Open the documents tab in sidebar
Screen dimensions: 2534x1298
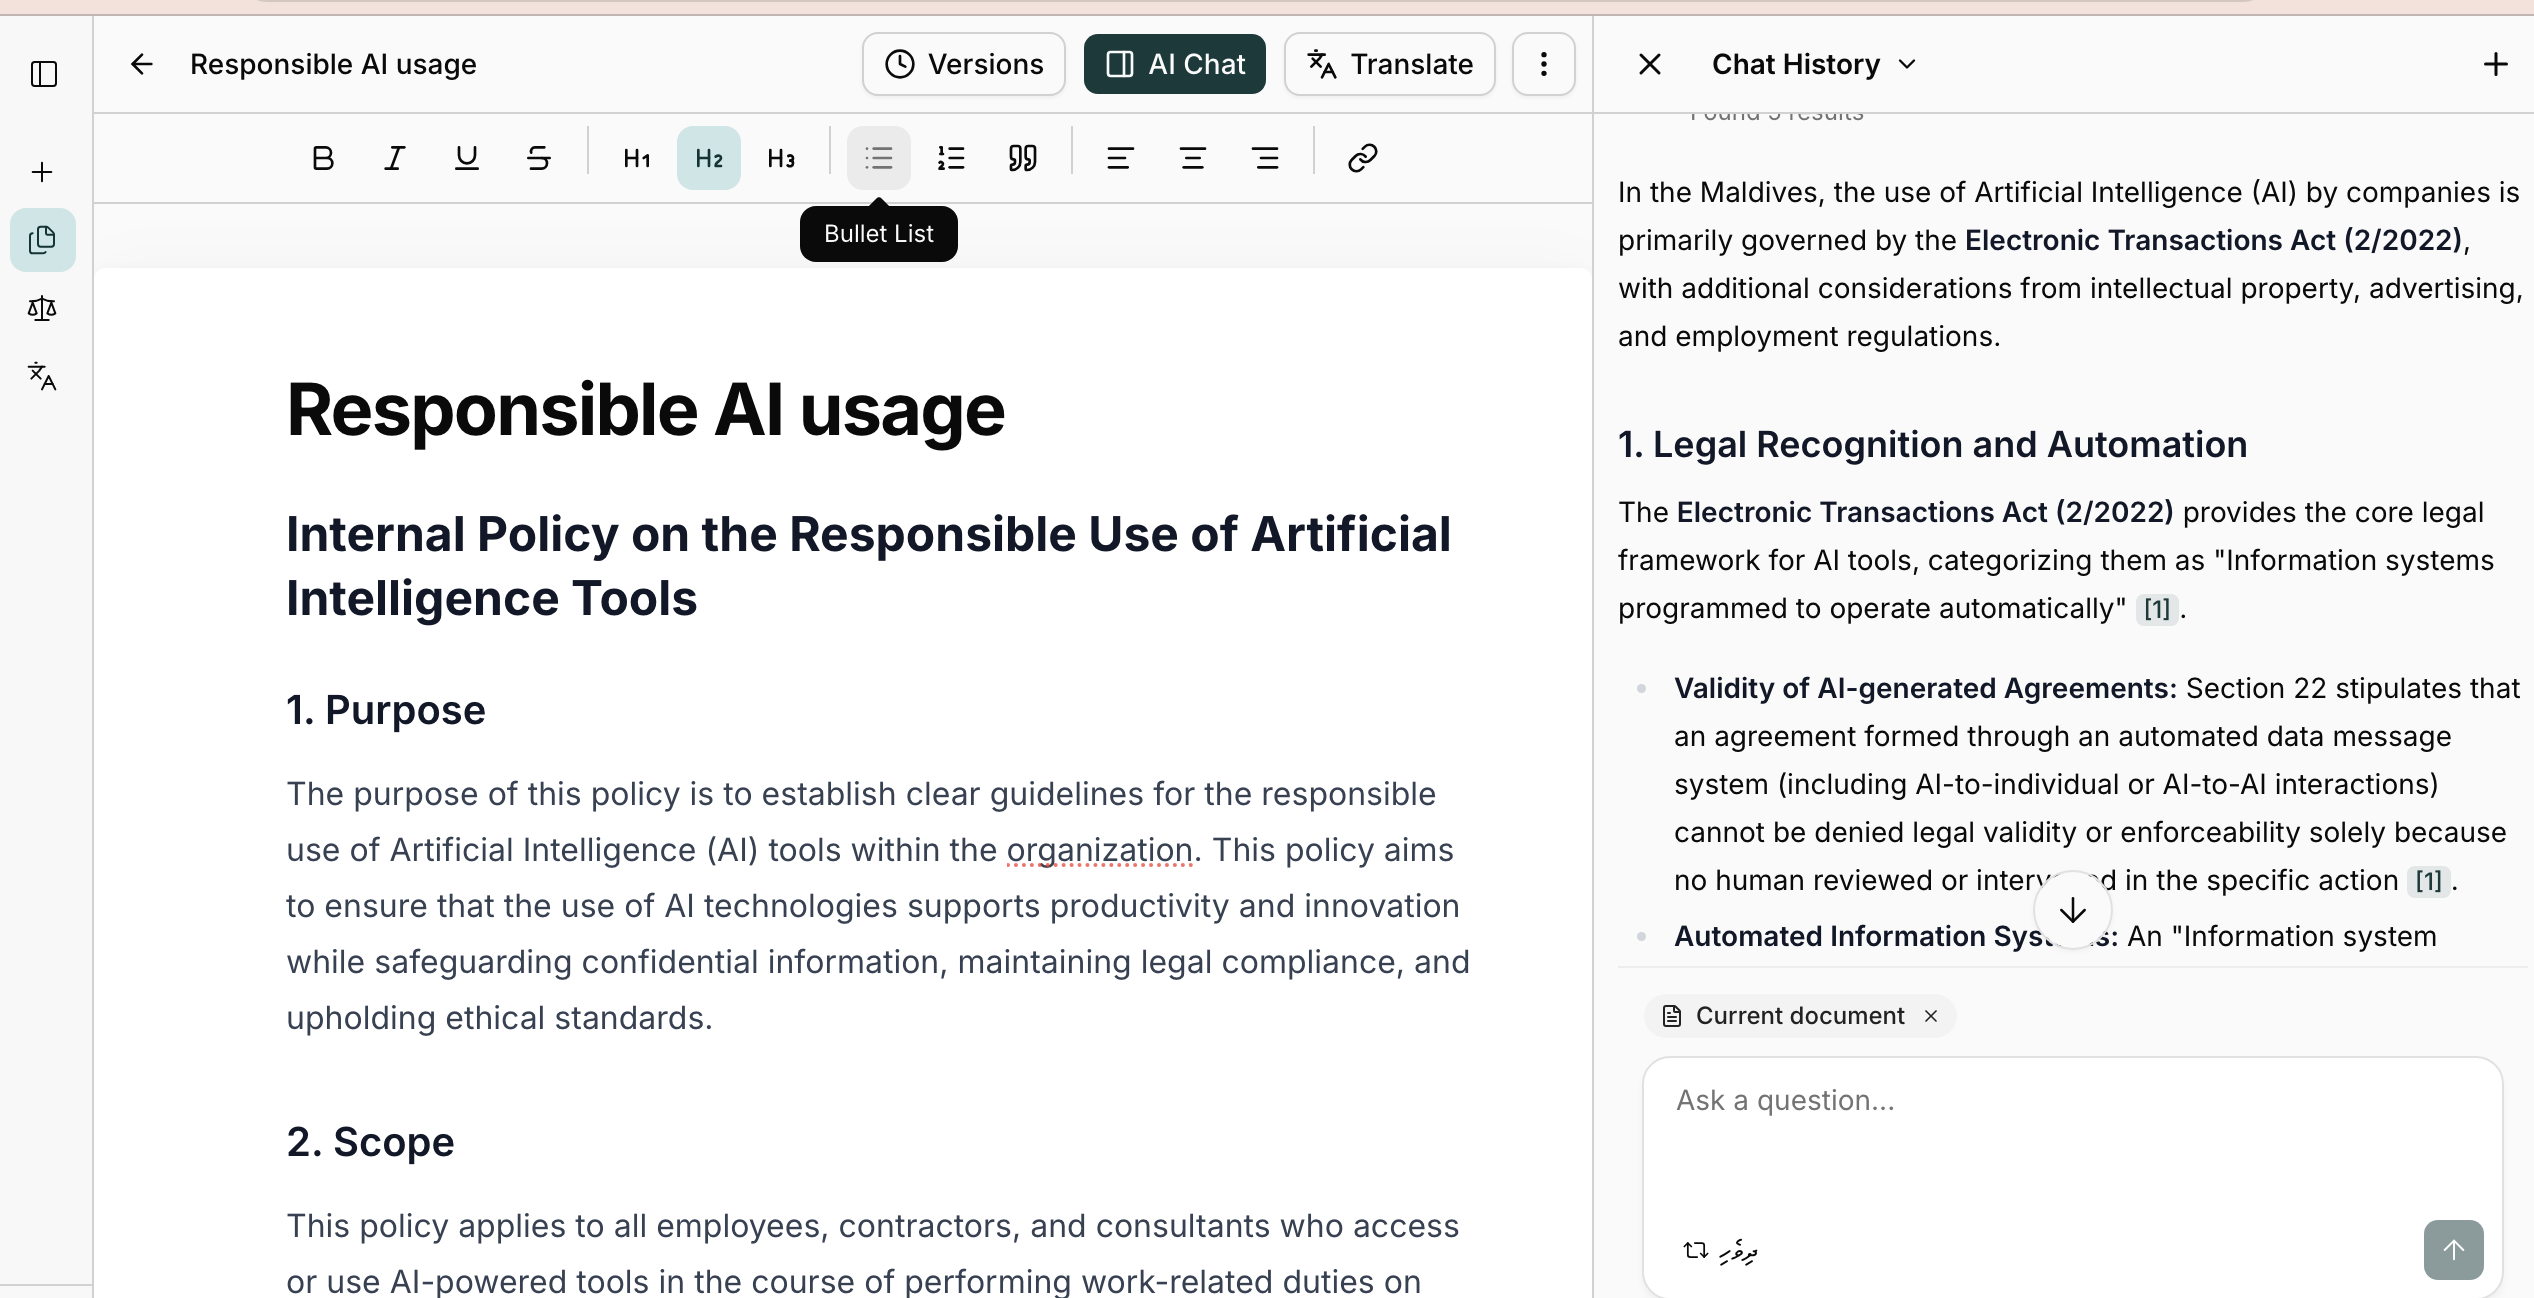(x=42, y=240)
